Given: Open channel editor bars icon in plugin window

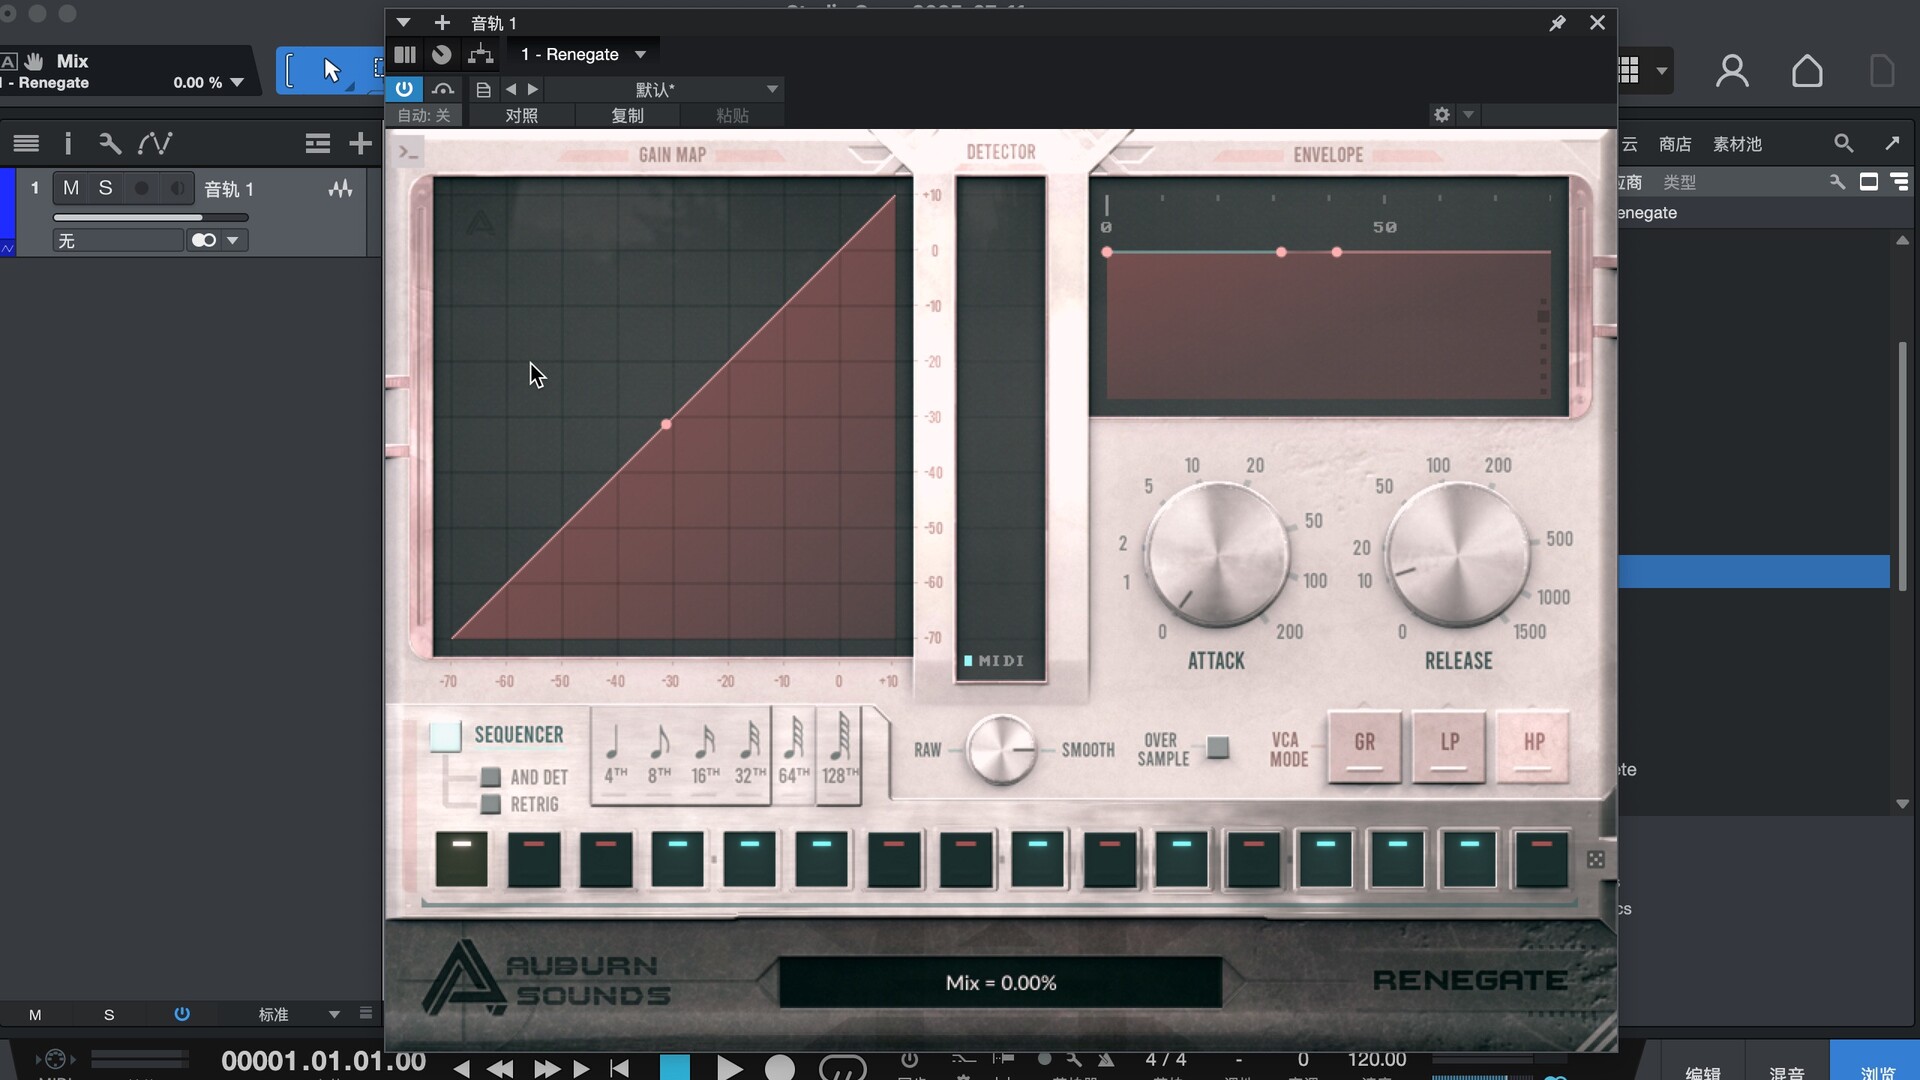Looking at the screenshot, I should tap(405, 54).
